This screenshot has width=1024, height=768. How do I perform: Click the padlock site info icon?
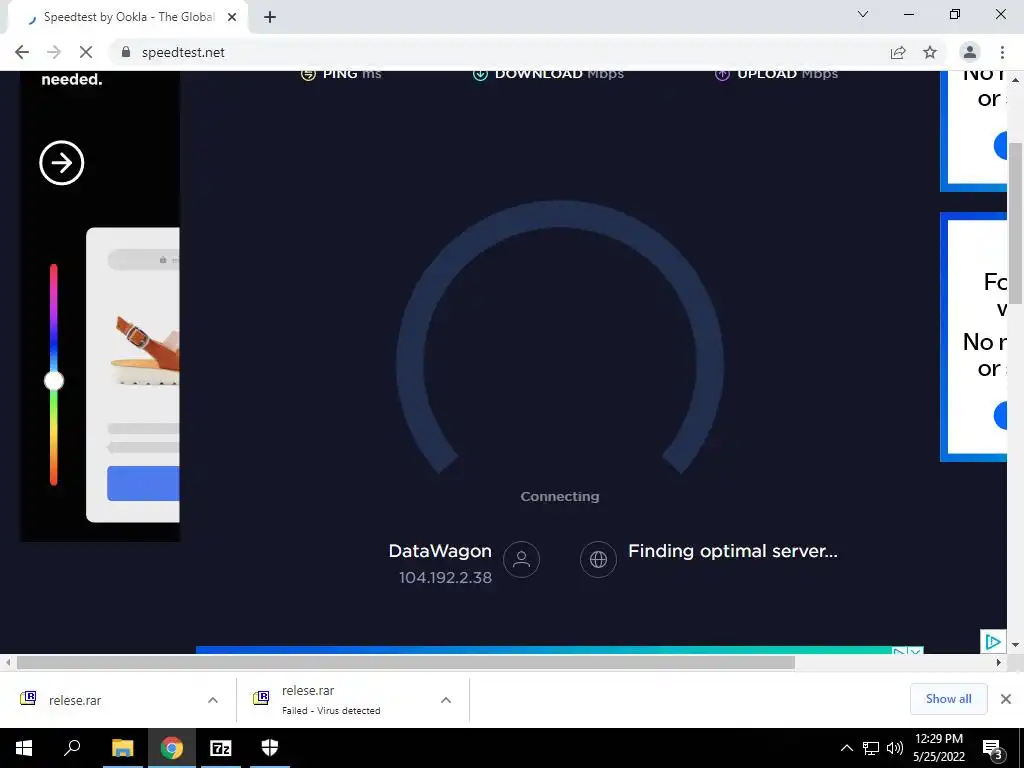[x=126, y=52]
